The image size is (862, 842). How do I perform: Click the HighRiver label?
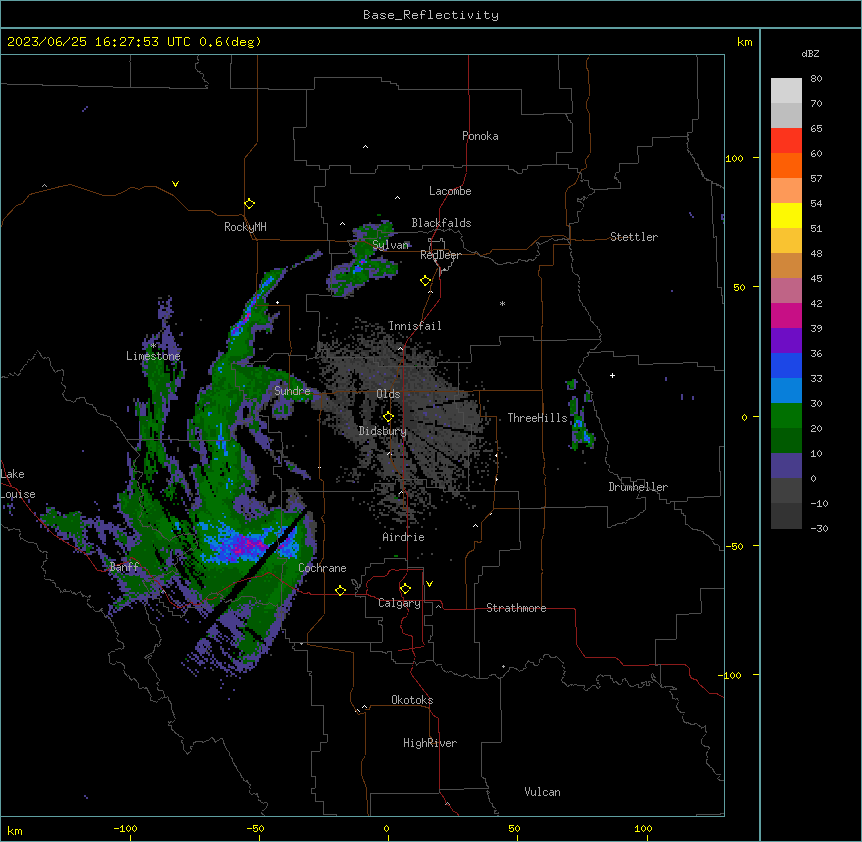click(x=430, y=743)
